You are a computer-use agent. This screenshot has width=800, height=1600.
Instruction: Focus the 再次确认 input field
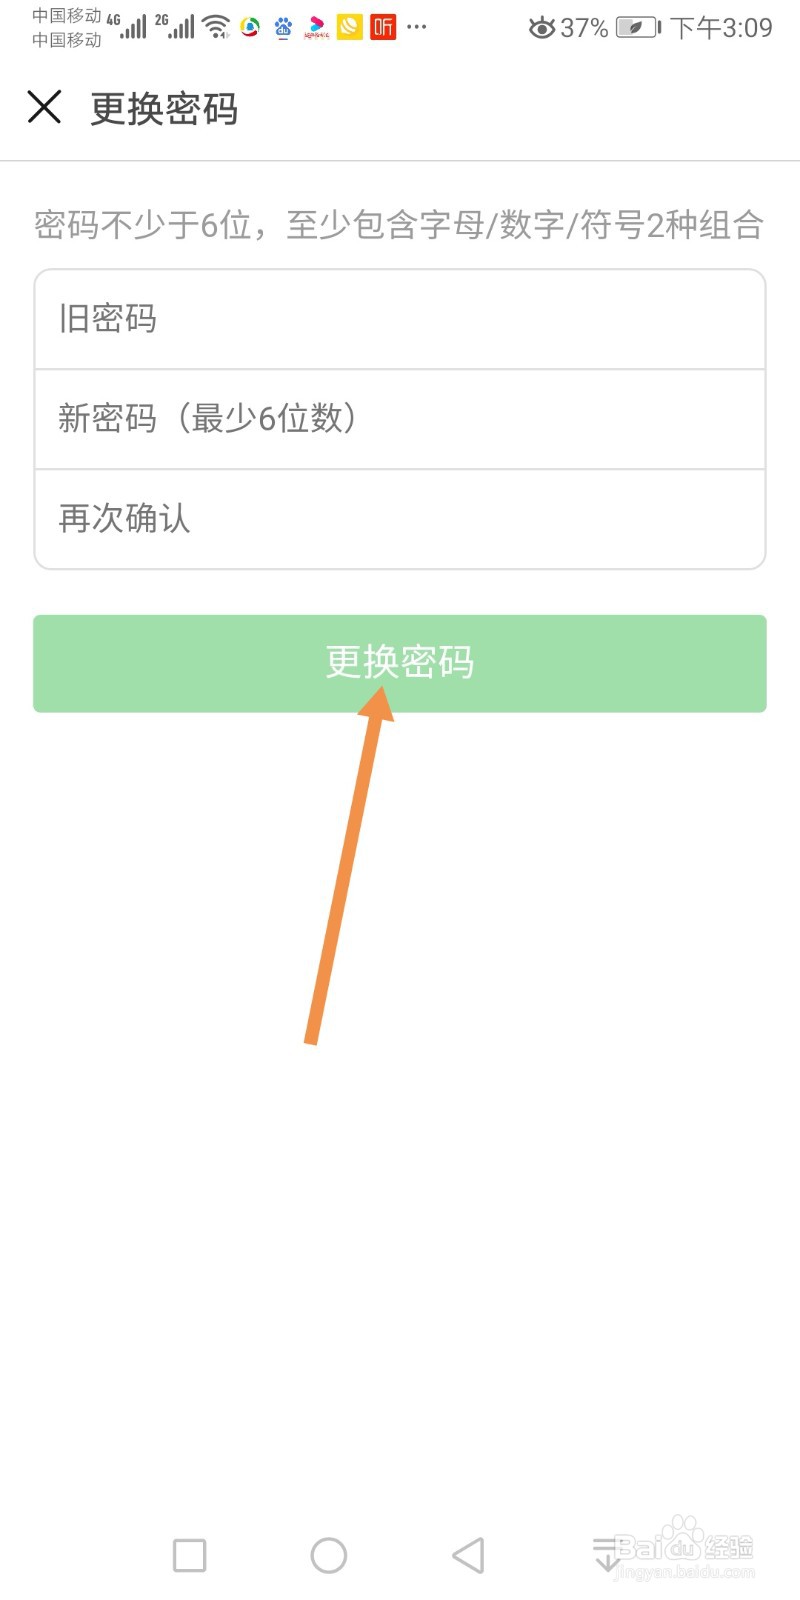pos(400,518)
